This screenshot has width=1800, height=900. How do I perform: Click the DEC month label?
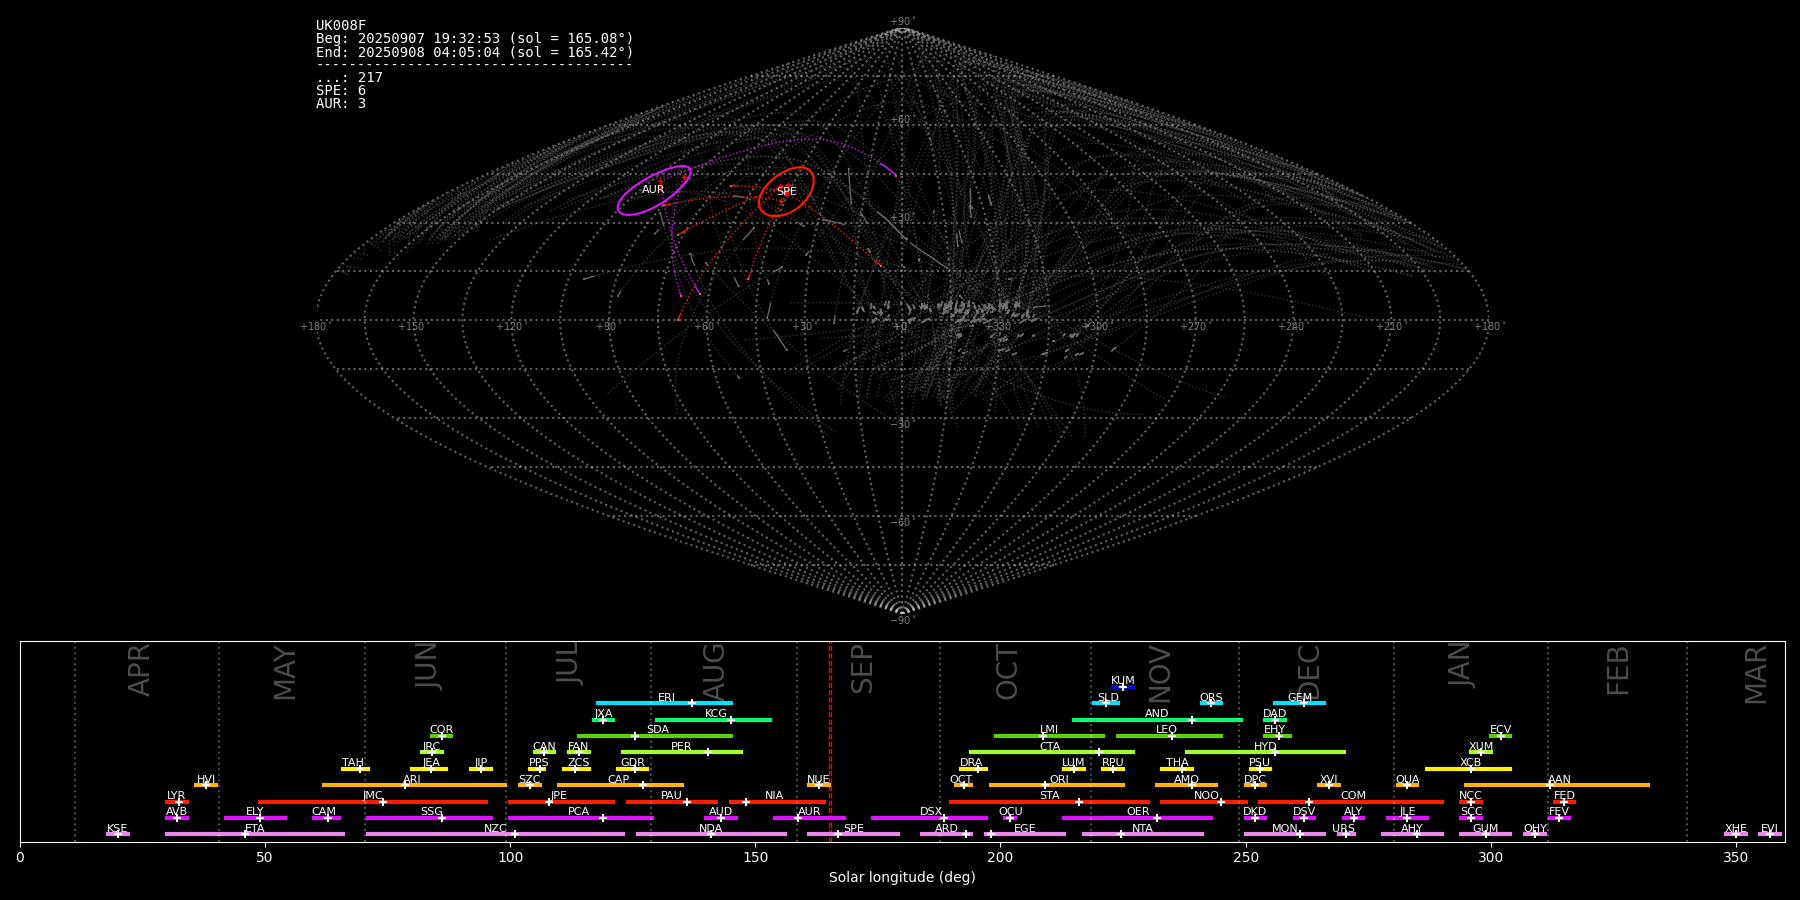pyautogui.click(x=1309, y=671)
